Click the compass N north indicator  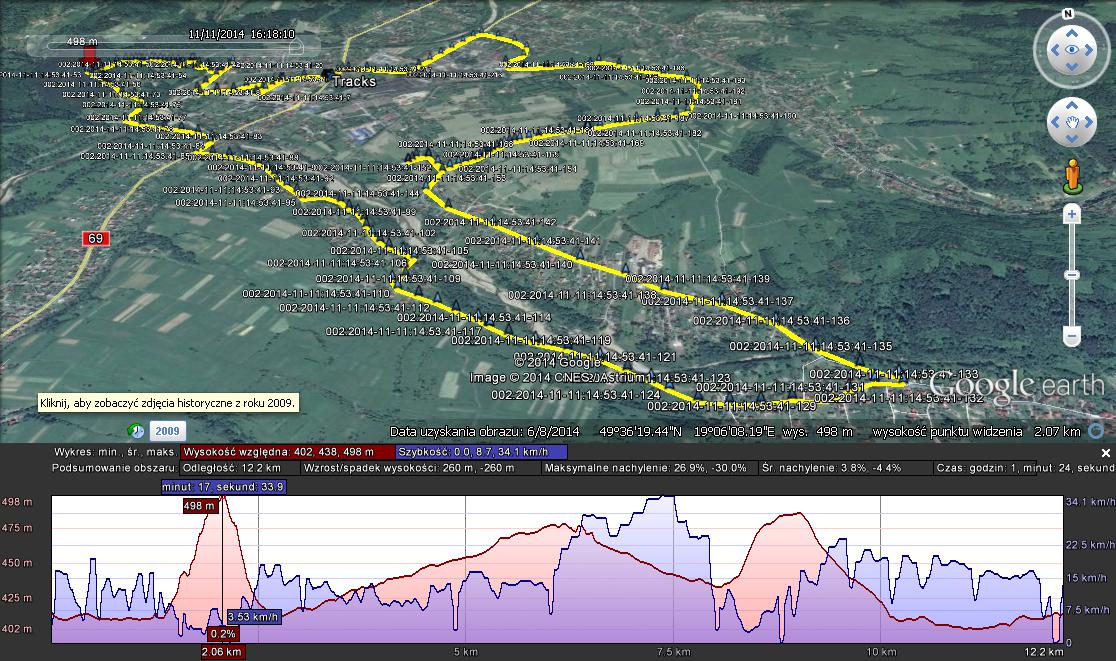1068,14
